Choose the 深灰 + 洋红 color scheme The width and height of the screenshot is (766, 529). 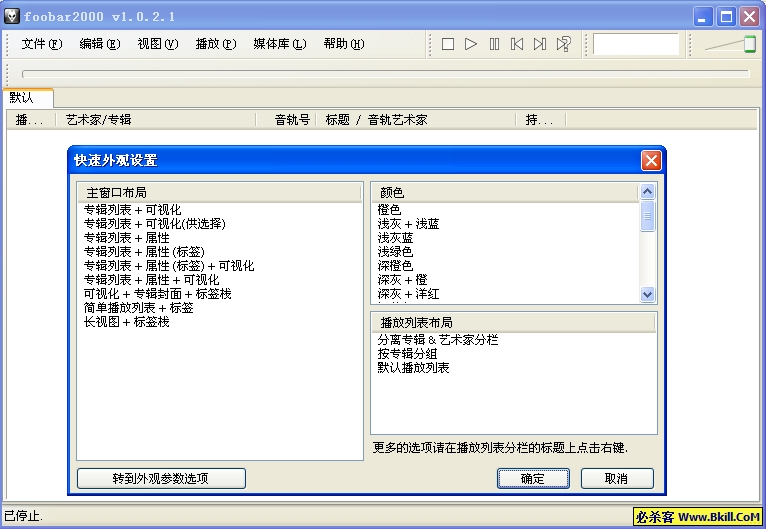408,294
